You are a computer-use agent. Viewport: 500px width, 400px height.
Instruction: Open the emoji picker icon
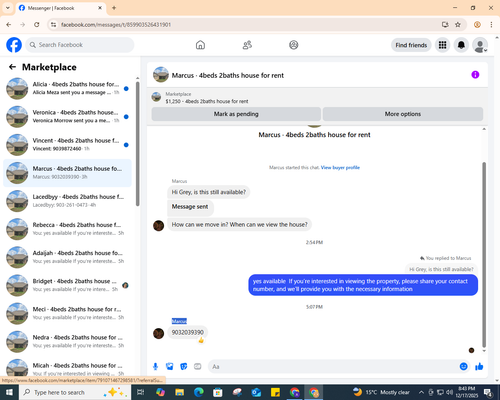click(463, 367)
